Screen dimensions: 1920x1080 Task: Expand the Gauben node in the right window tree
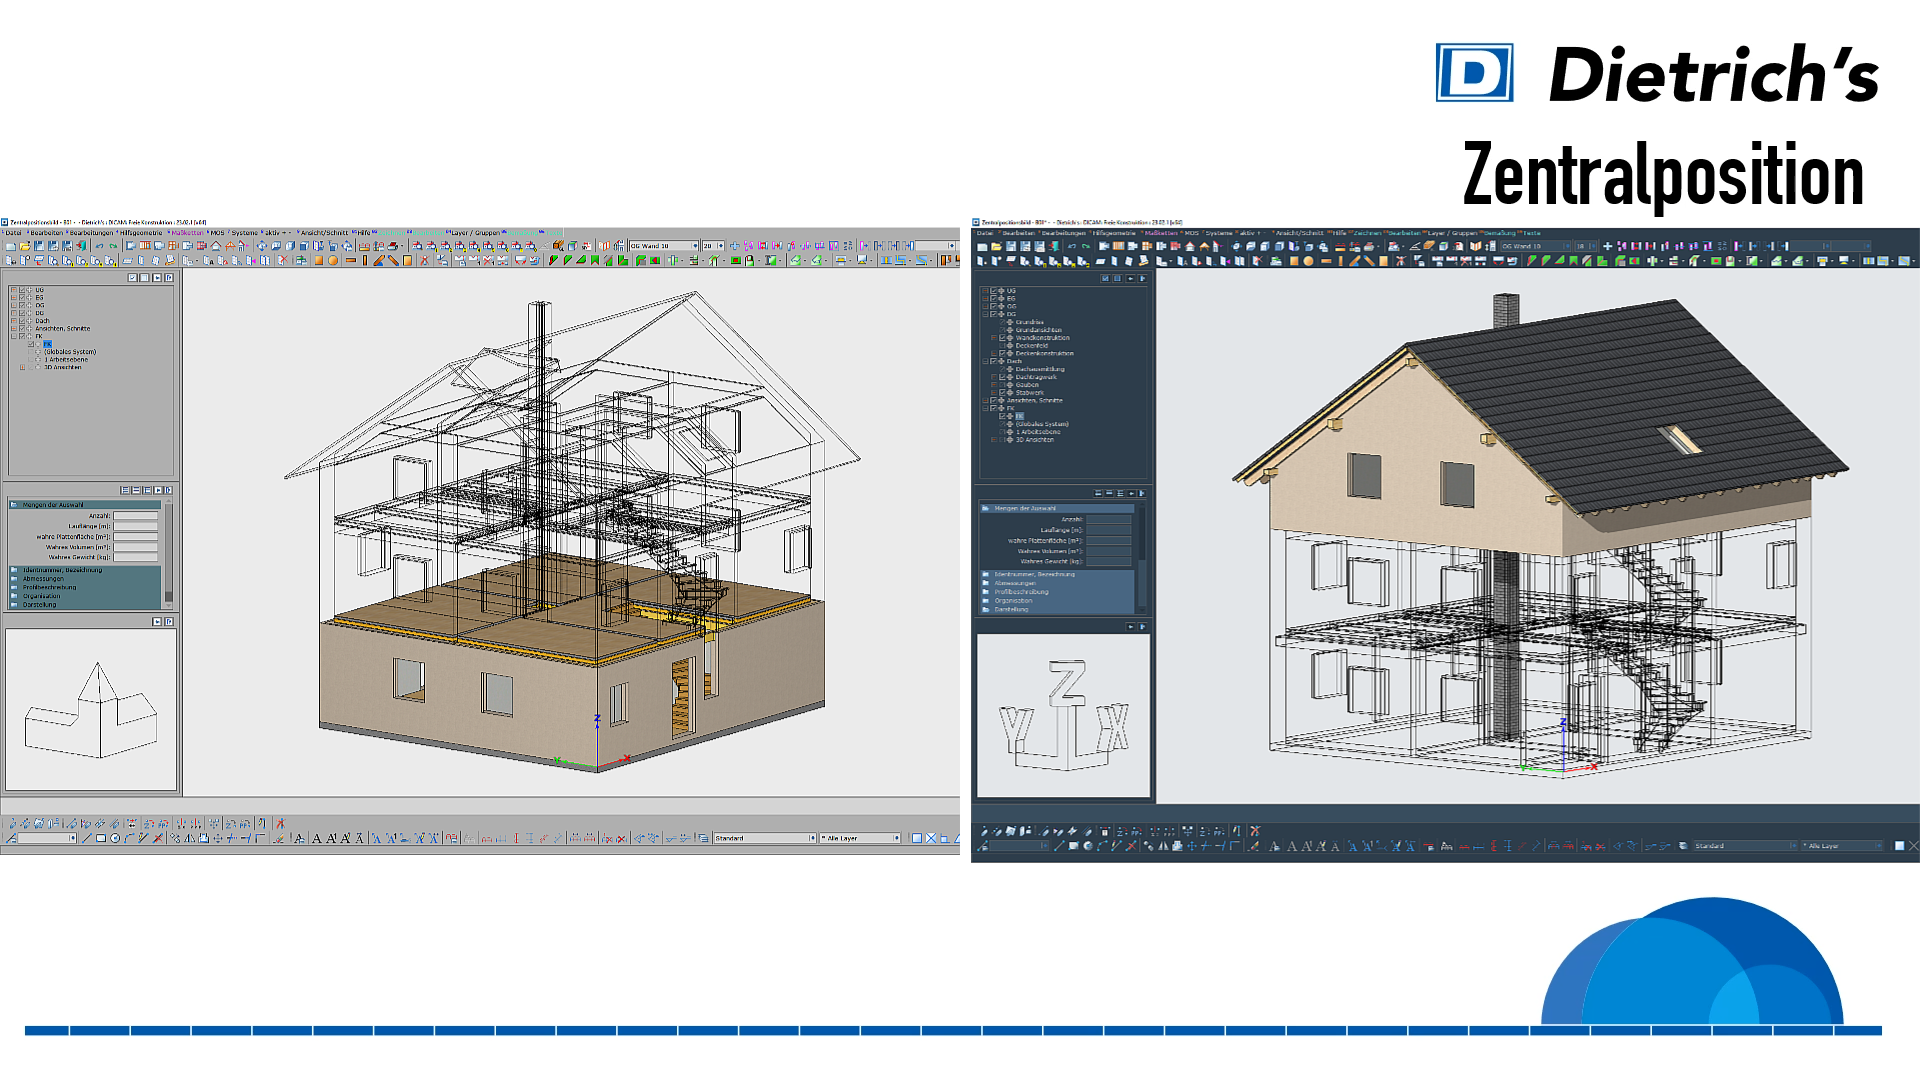(x=994, y=385)
